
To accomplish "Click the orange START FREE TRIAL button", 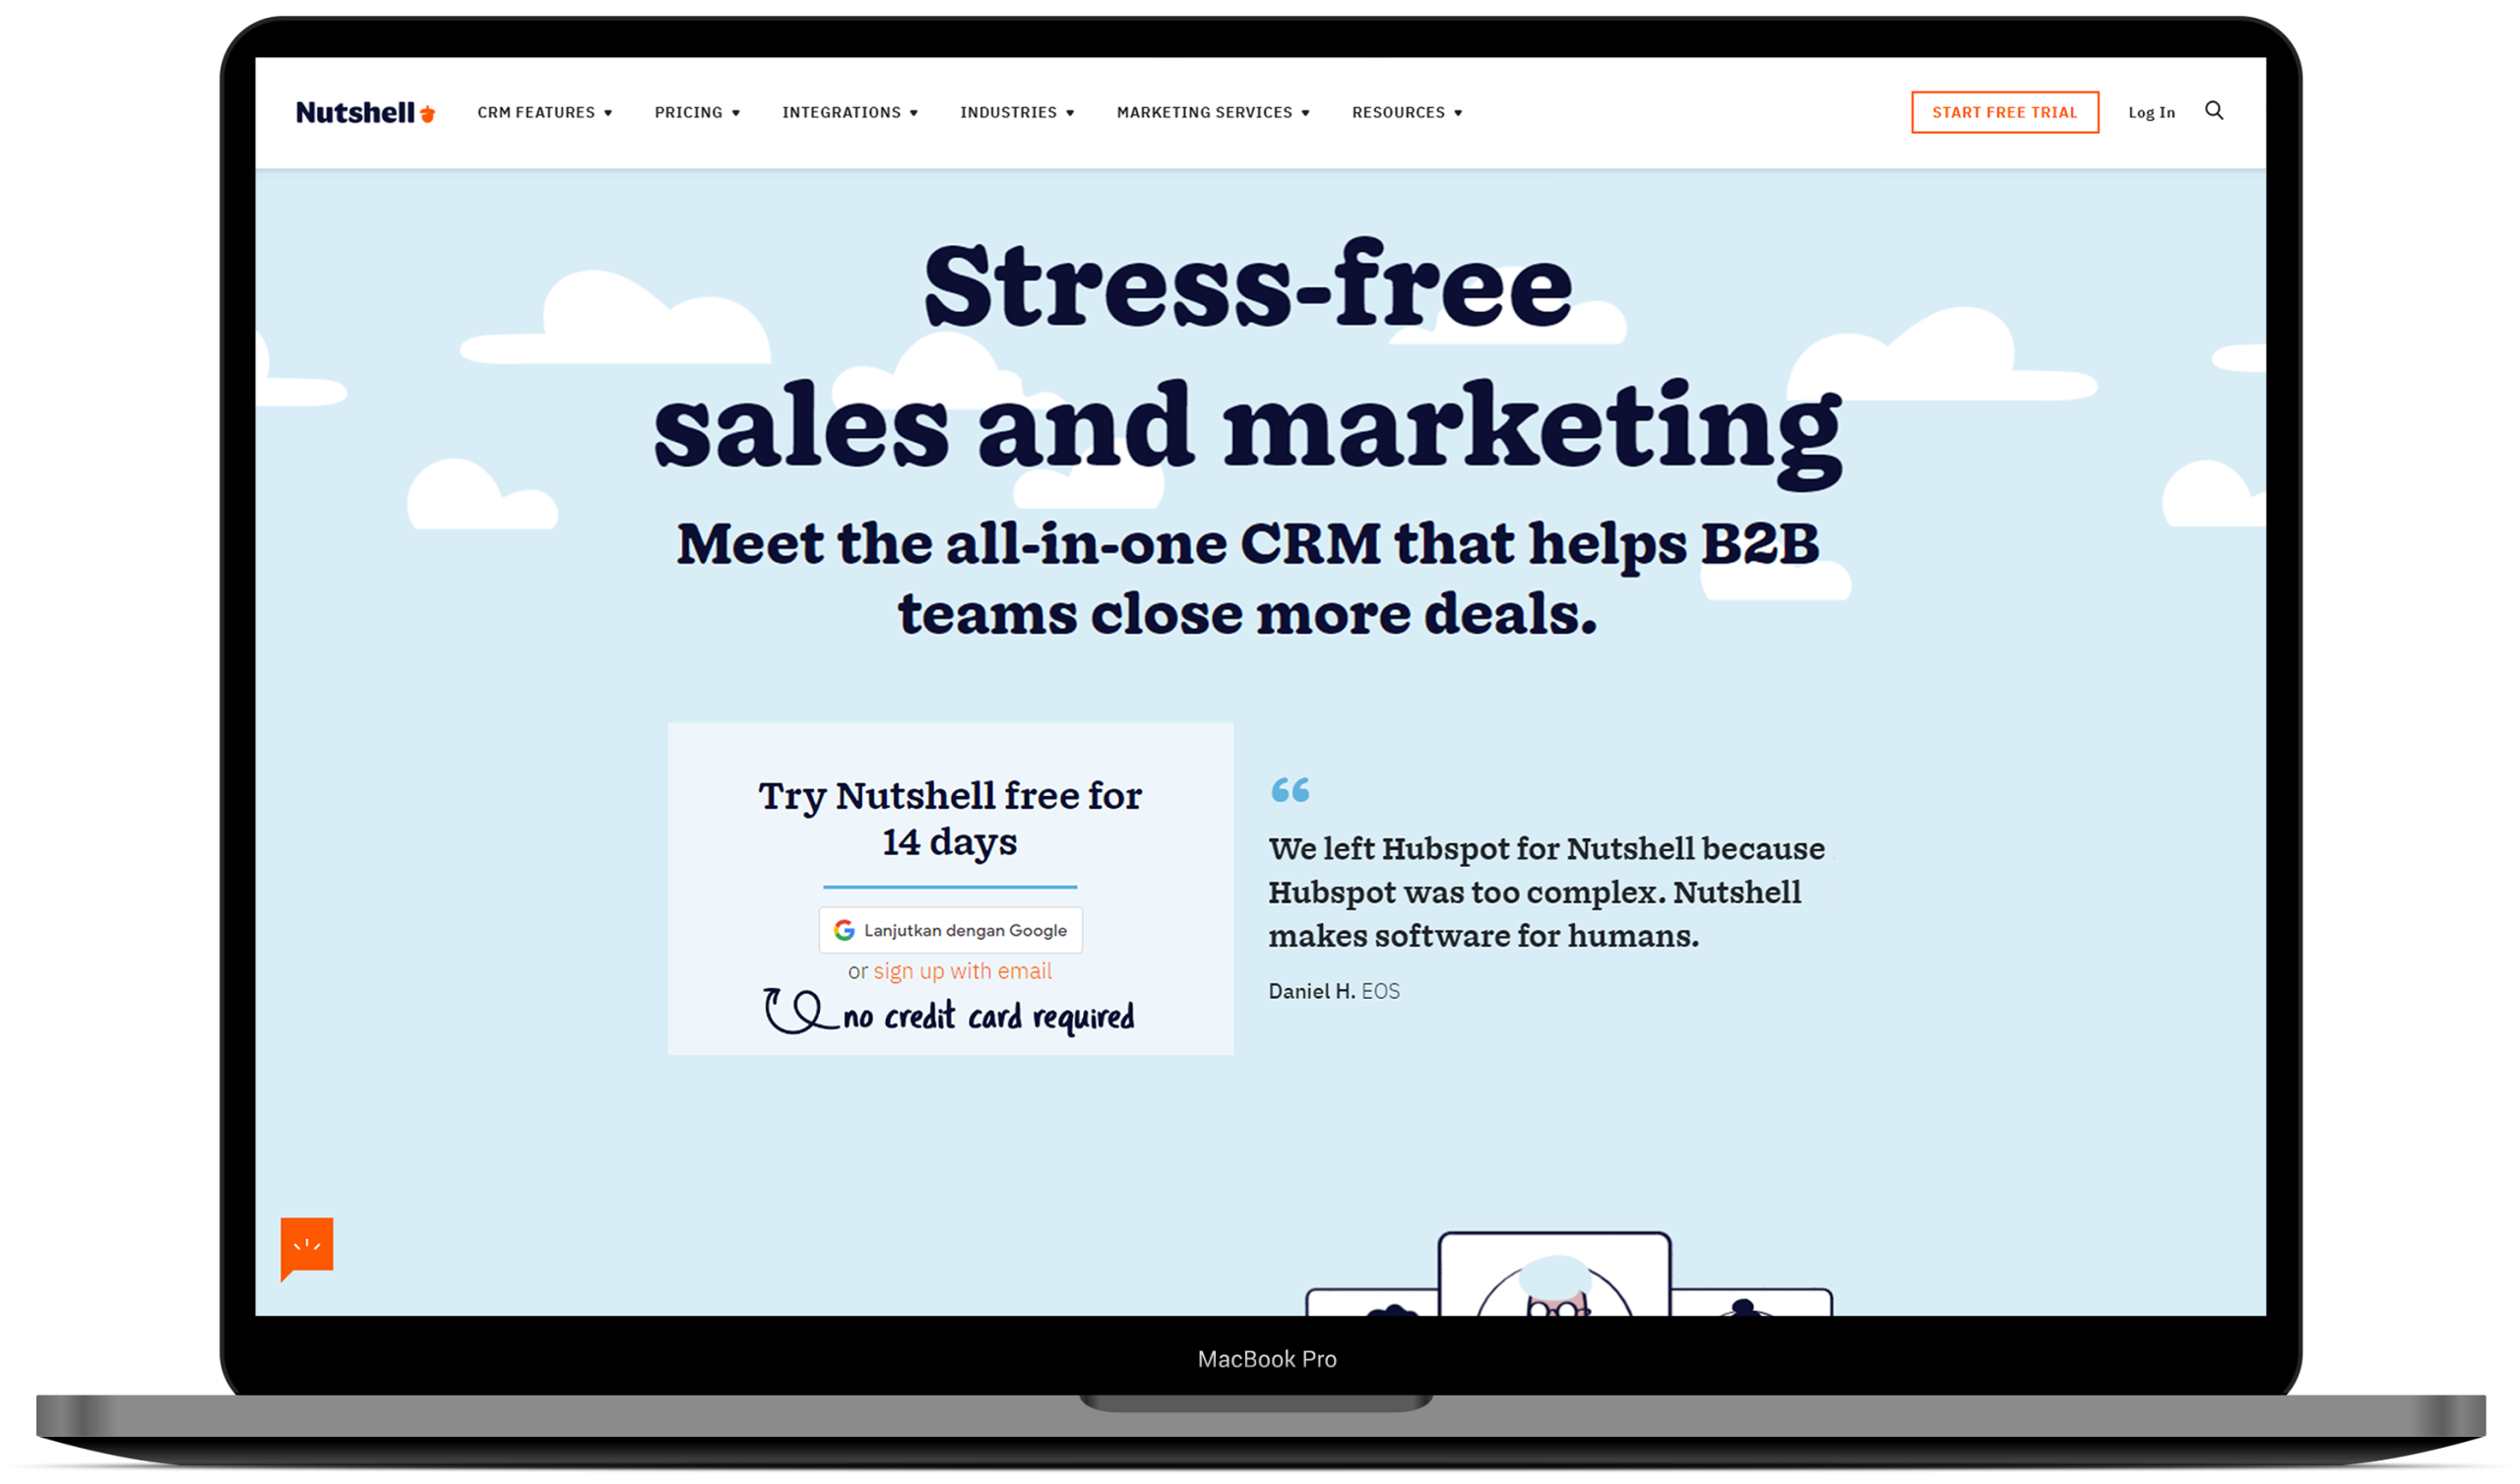I will tap(2006, 111).
